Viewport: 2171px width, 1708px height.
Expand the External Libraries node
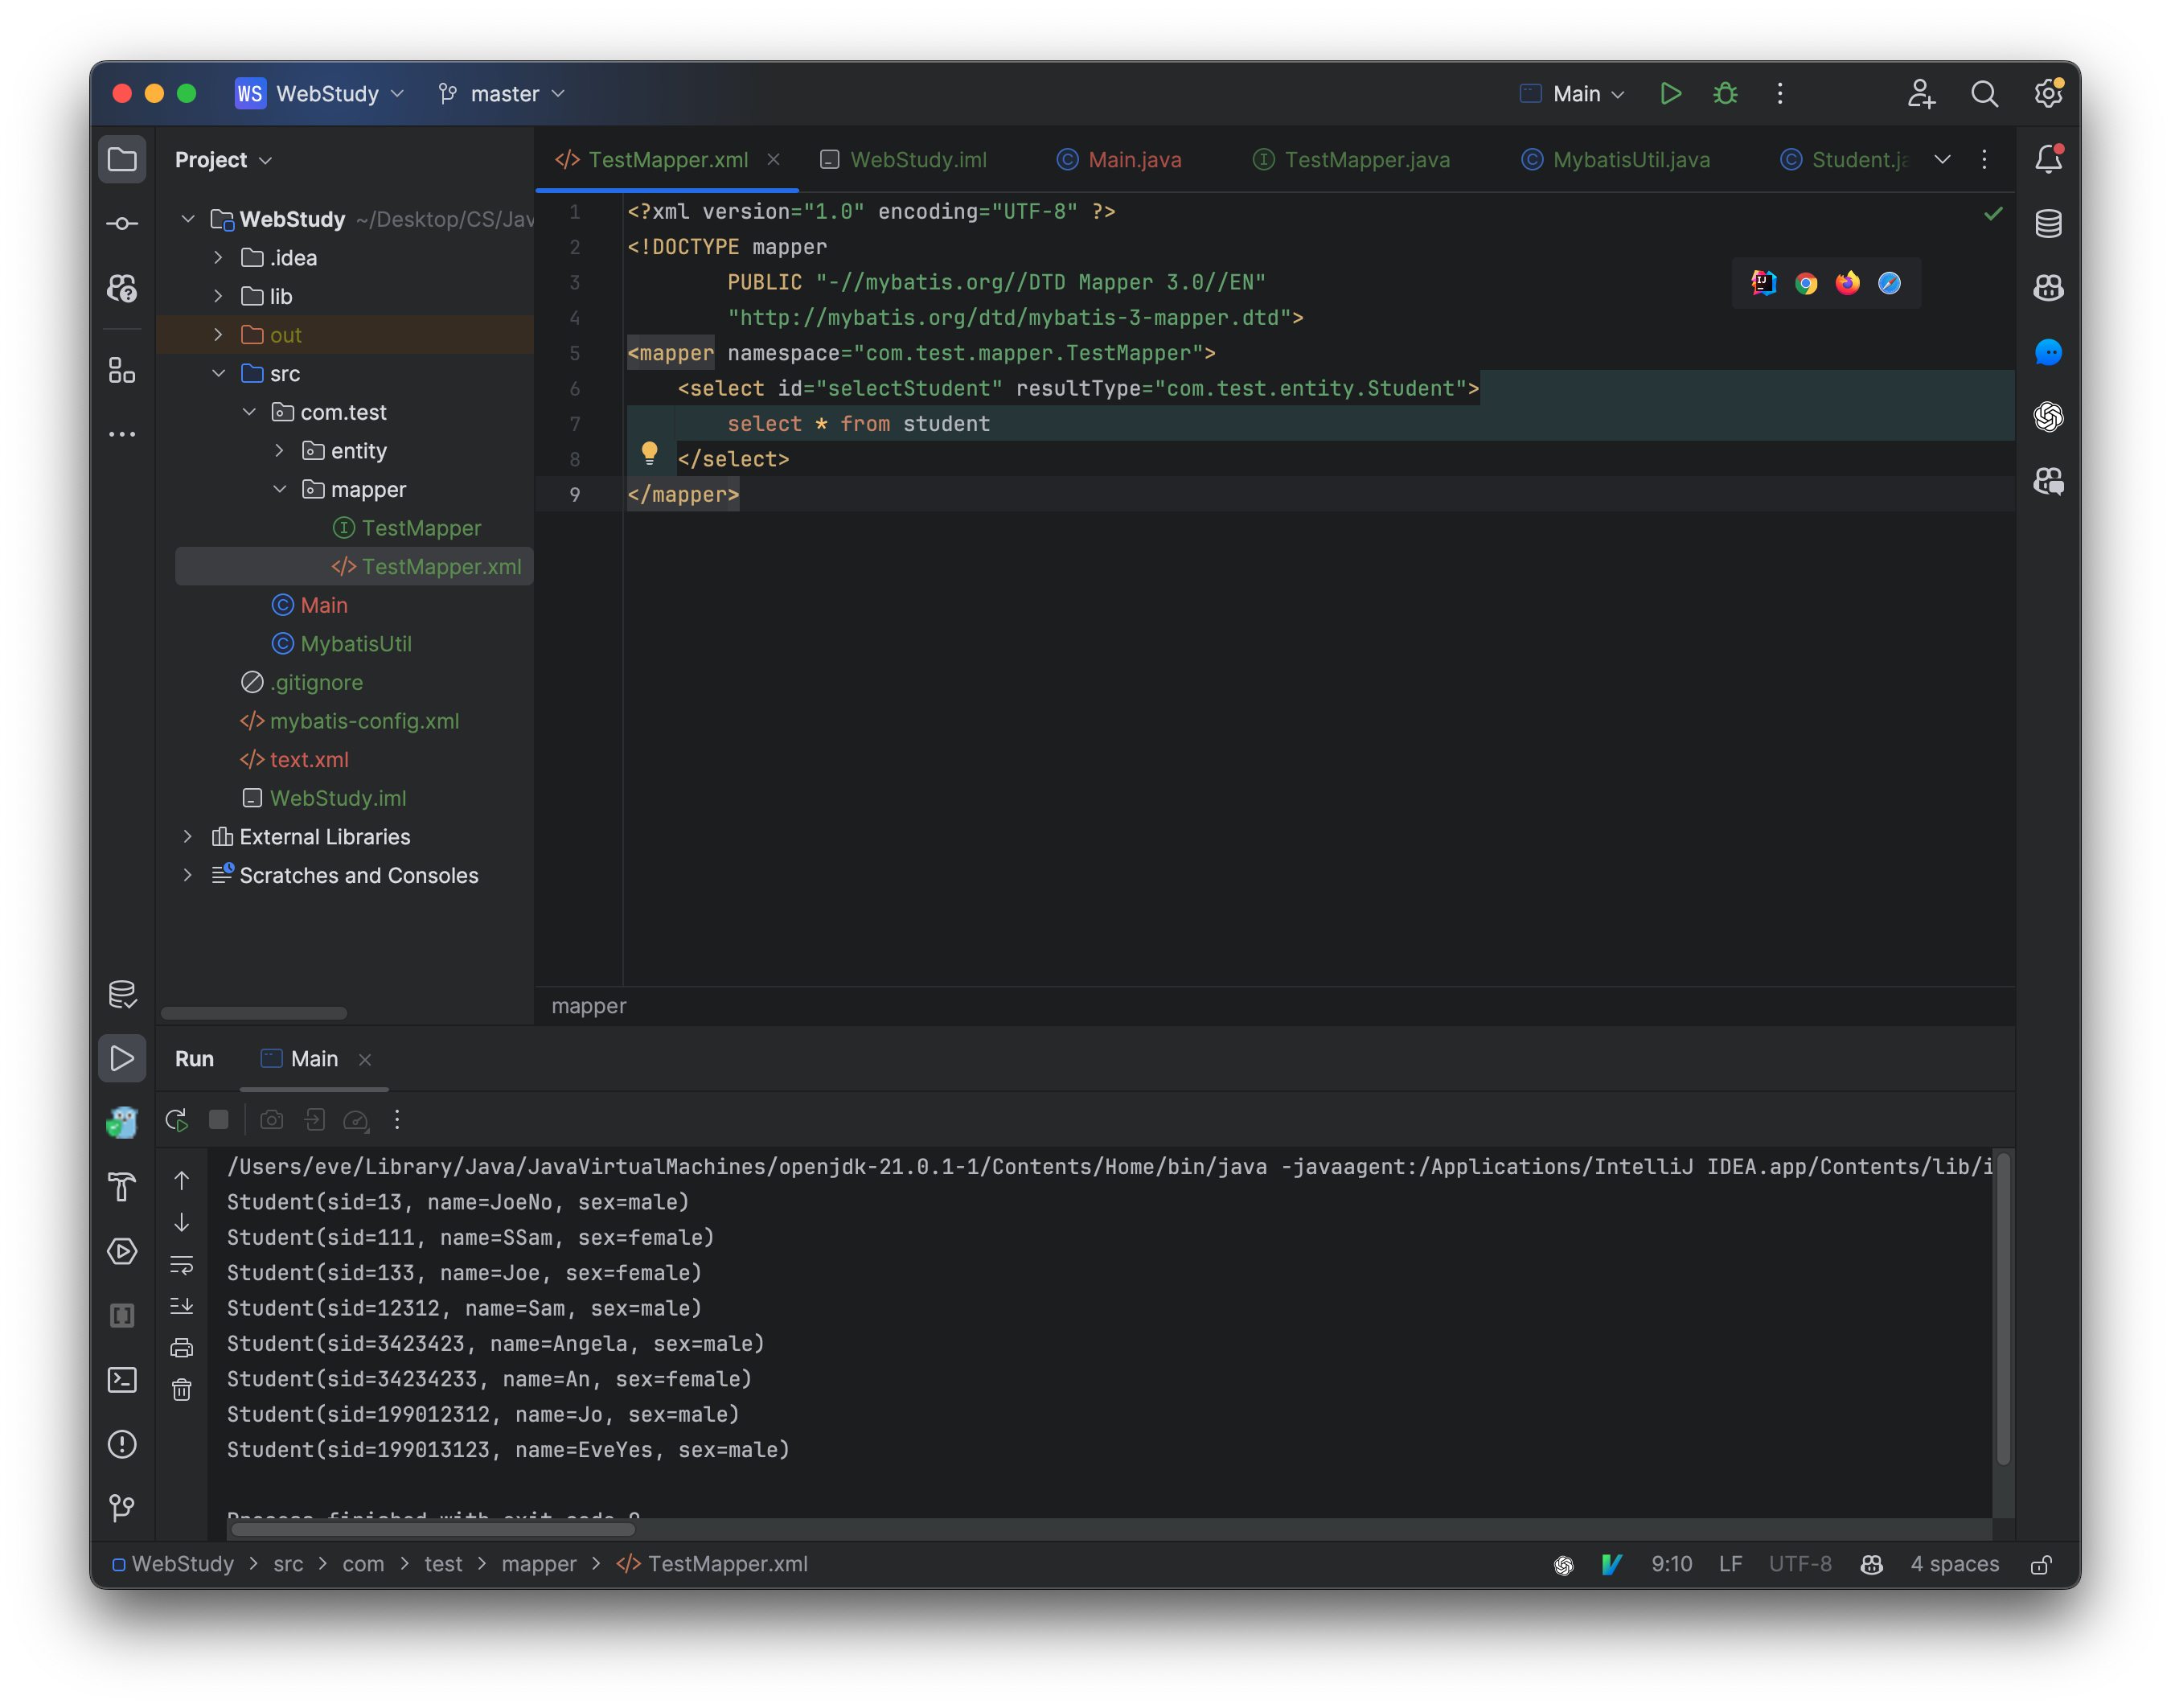pyautogui.click(x=188, y=836)
